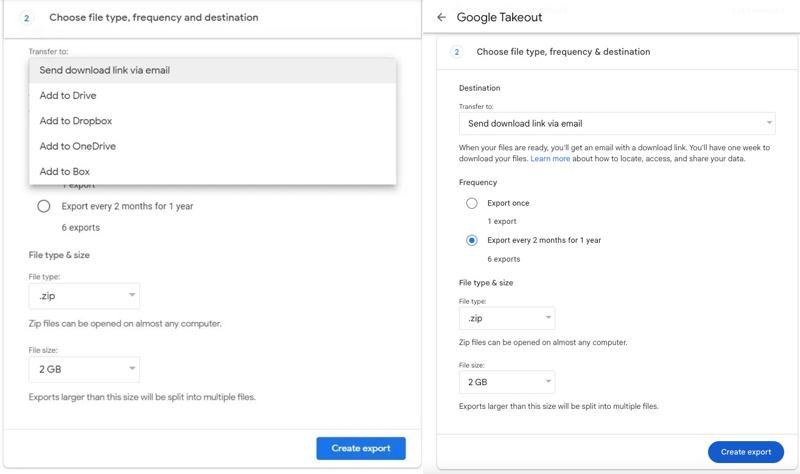Expand the 2 GB file size dropdown in left panel
The image size is (800, 474).
click(x=84, y=369)
